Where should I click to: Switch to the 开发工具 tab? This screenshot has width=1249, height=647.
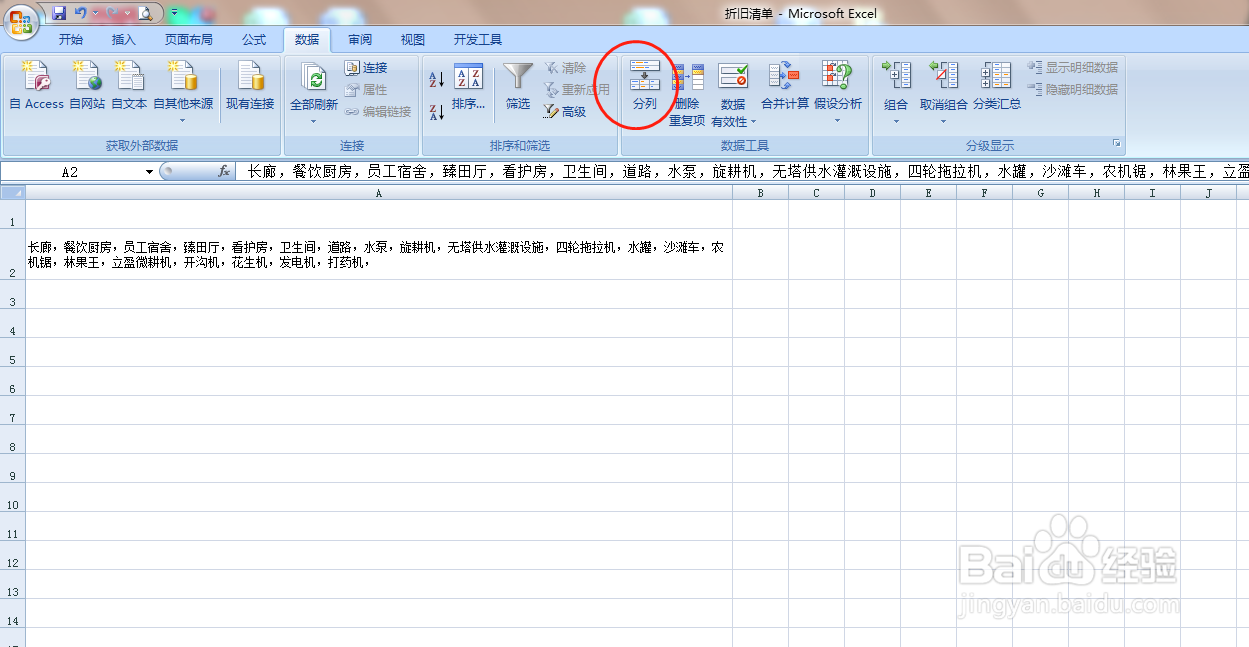pos(478,40)
